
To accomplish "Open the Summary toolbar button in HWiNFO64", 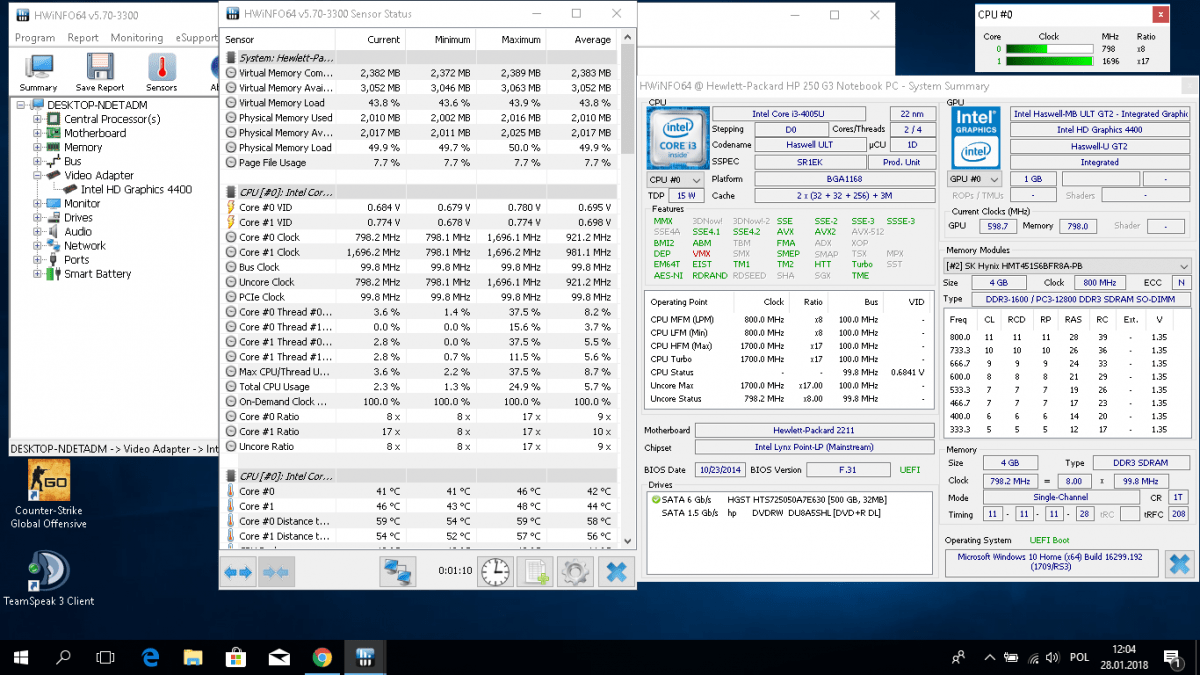I will click(39, 73).
